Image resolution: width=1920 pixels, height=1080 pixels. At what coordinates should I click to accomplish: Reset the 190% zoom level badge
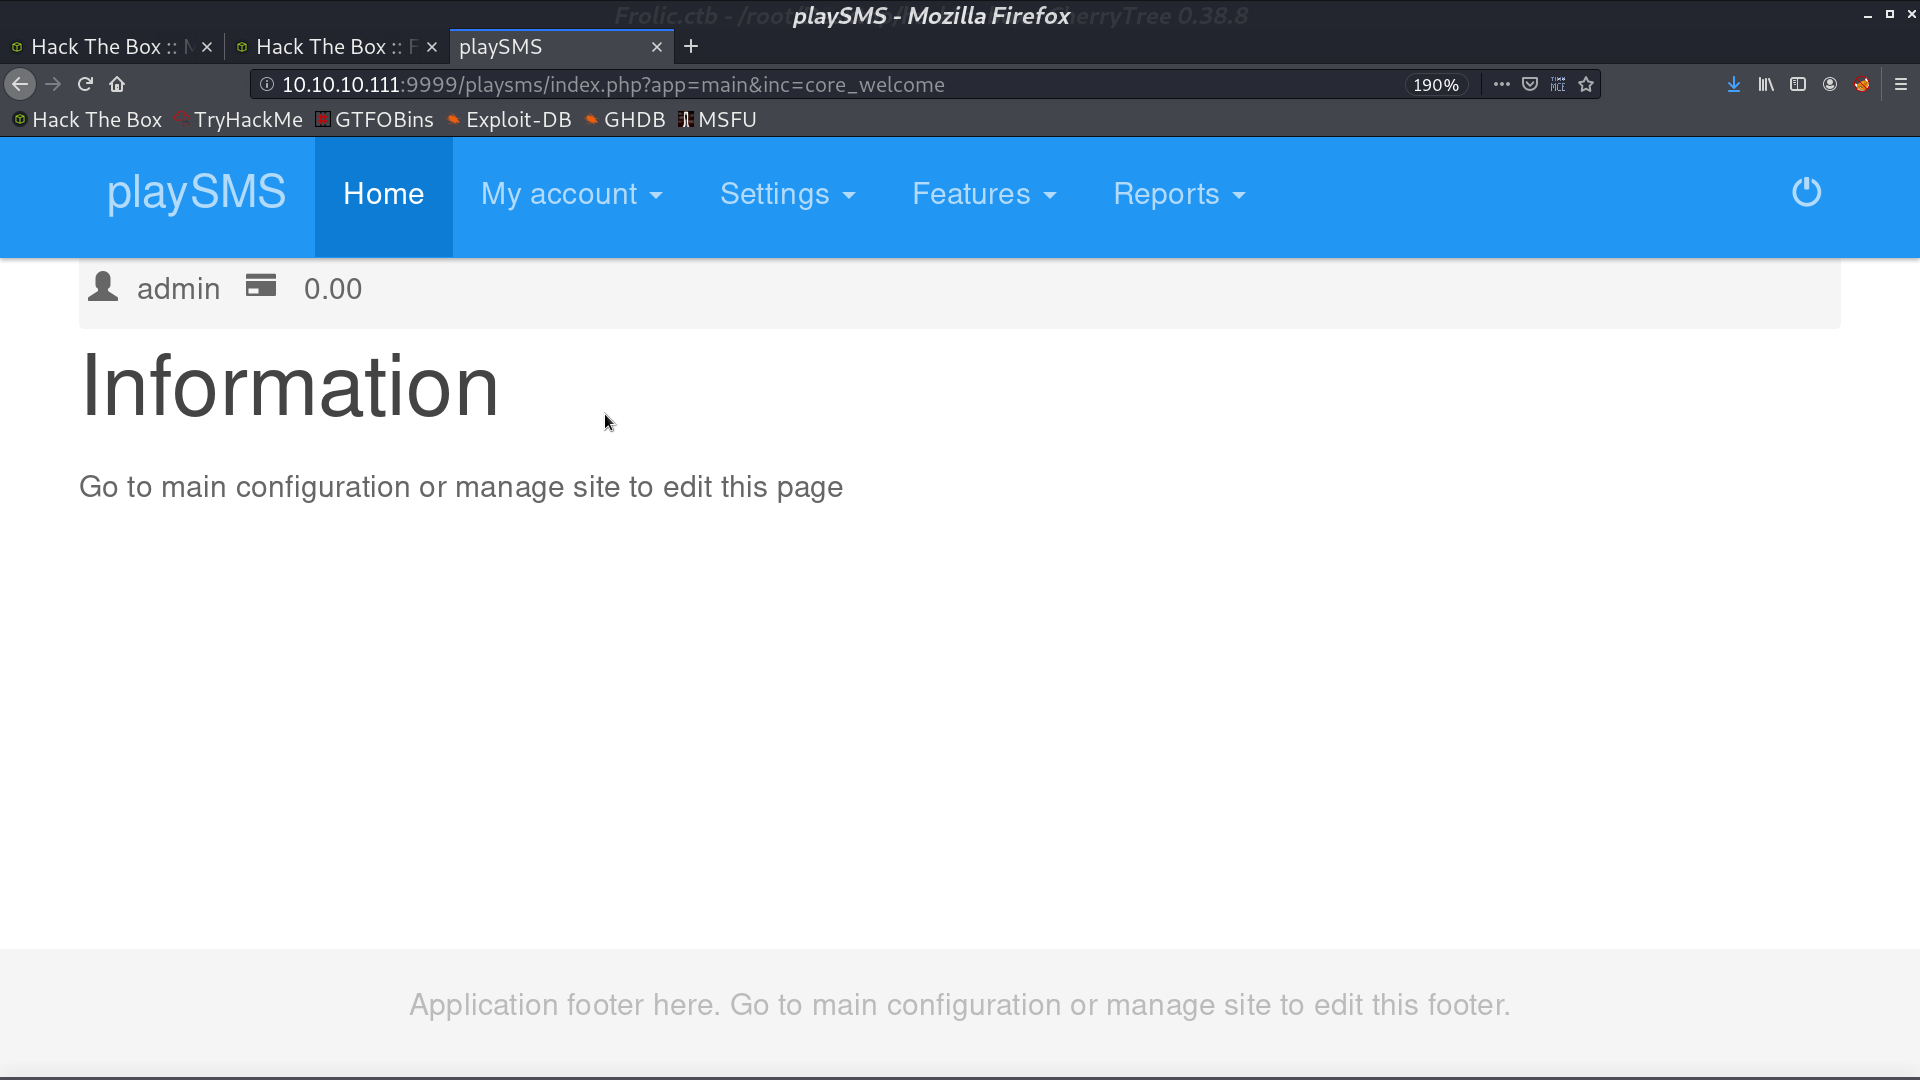[x=1436, y=85]
